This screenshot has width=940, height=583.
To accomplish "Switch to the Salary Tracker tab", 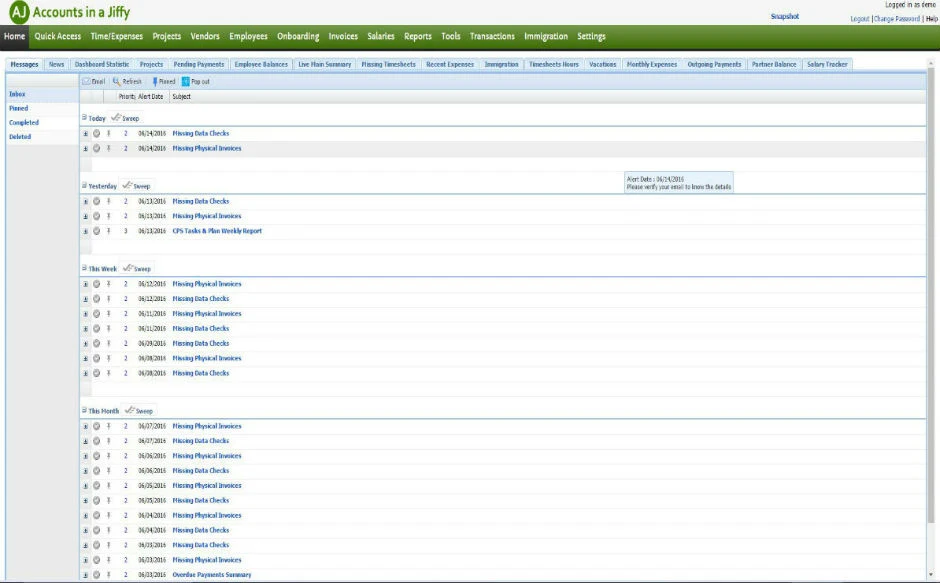I will pos(827,64).
